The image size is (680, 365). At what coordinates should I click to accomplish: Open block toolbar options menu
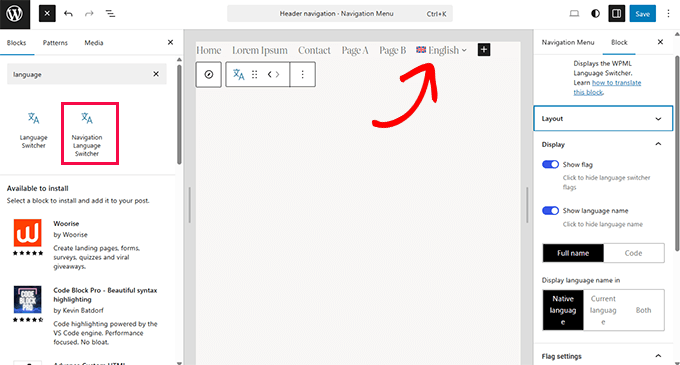[x=302, y=75]
